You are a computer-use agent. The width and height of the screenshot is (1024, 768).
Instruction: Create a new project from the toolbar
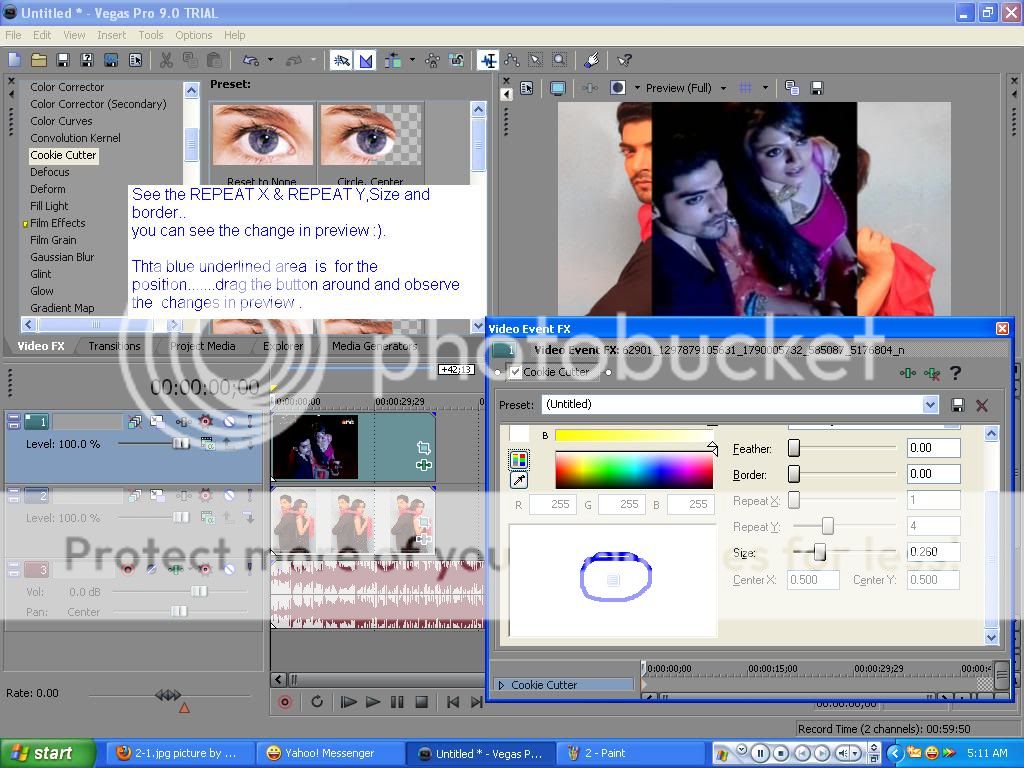click(14, 61)
